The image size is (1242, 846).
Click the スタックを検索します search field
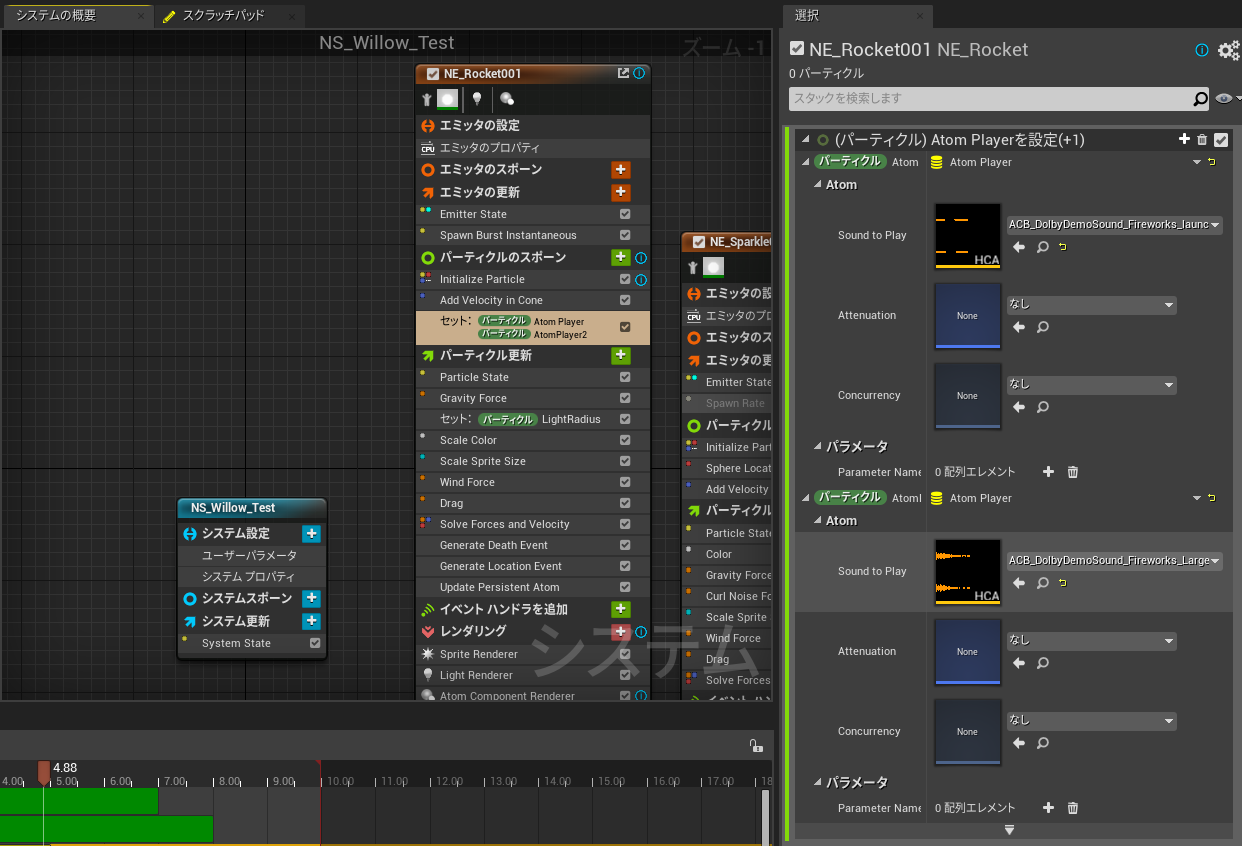(988, 99)
